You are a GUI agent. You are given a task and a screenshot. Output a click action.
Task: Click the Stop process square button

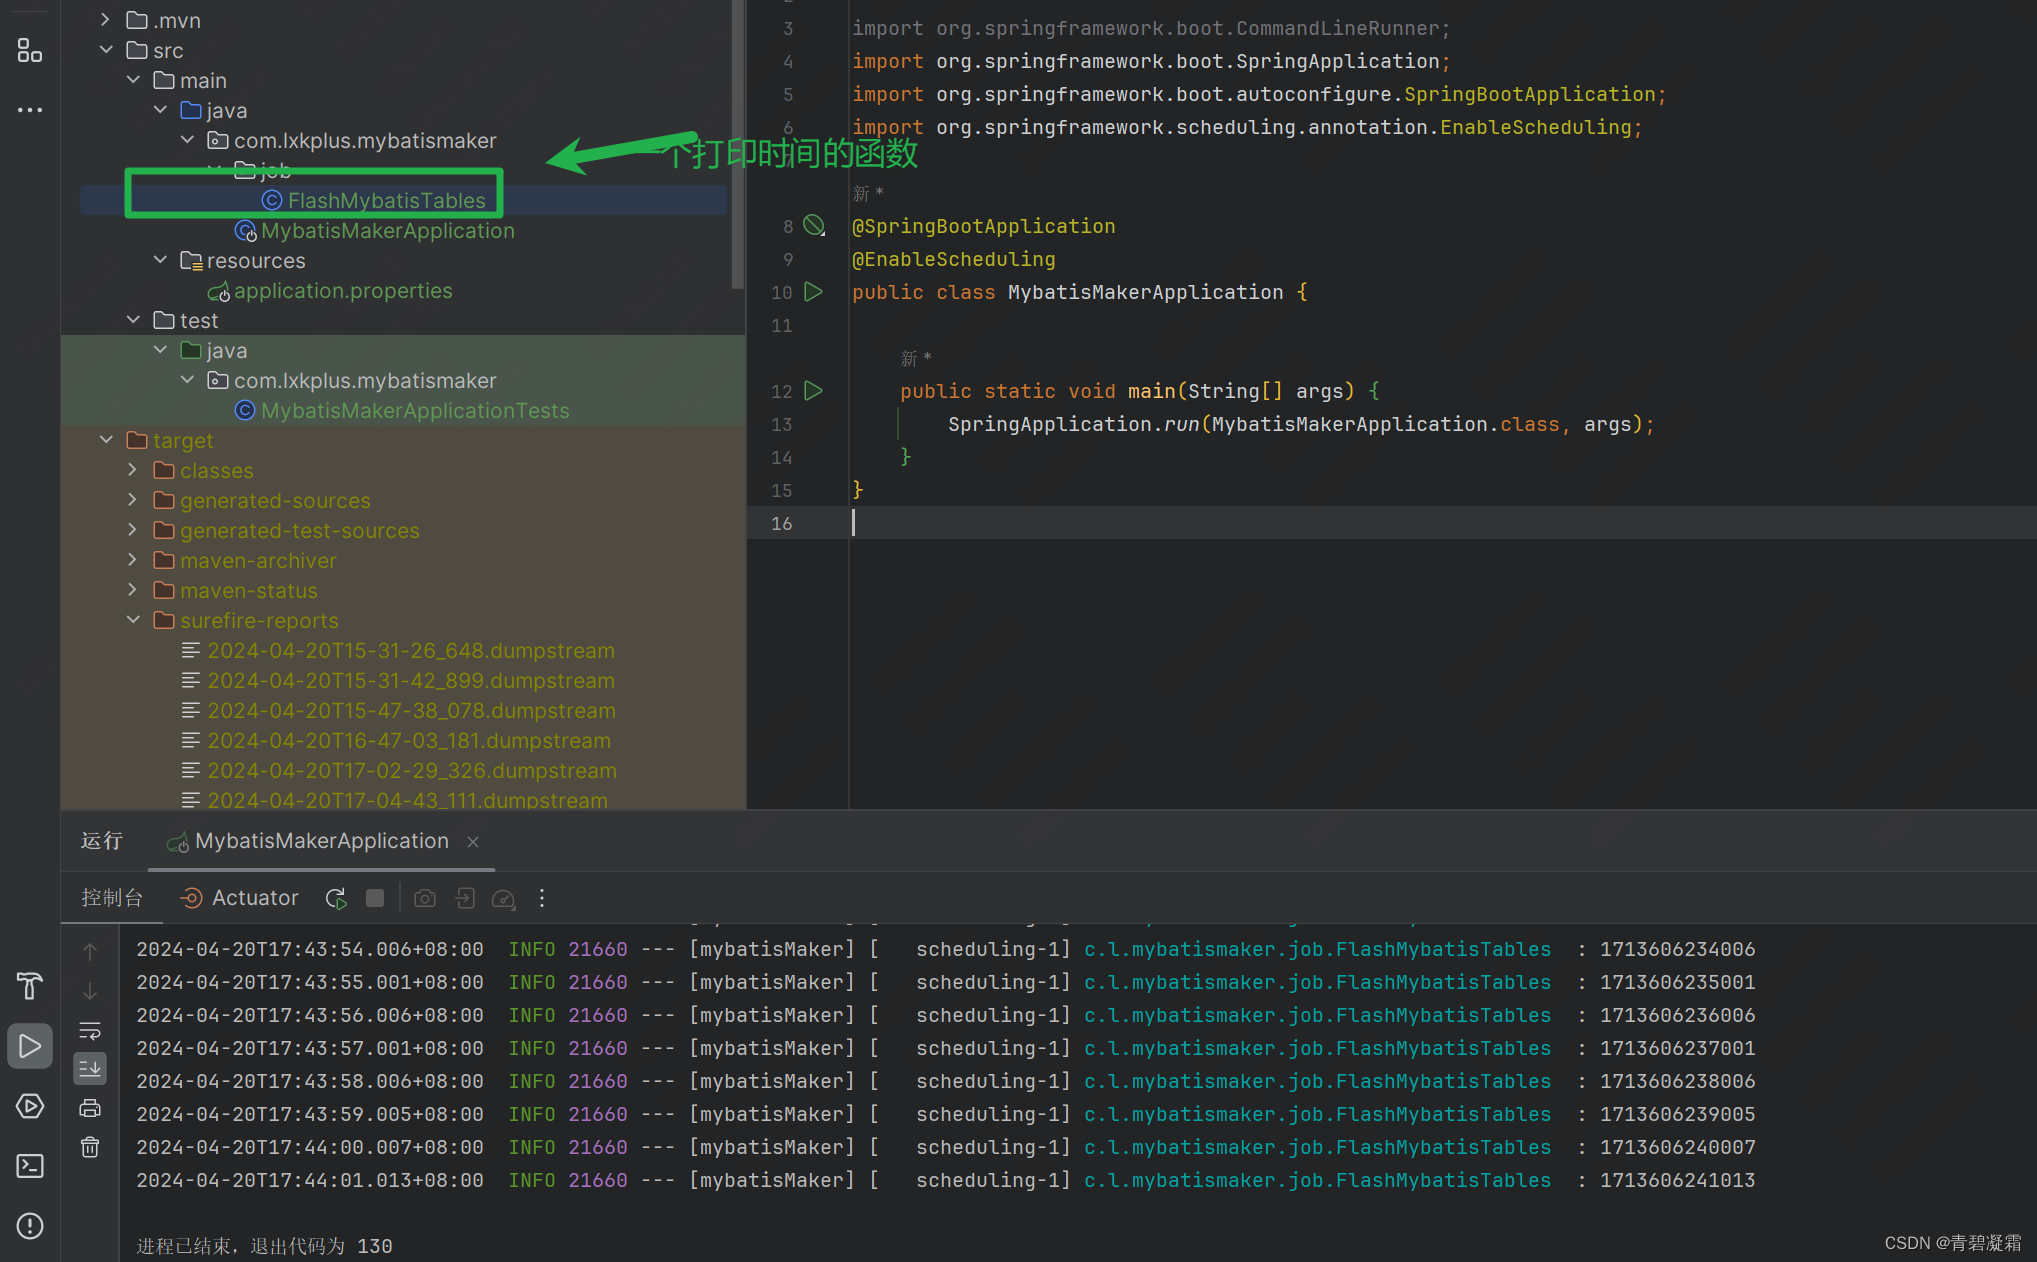point(375,898)
